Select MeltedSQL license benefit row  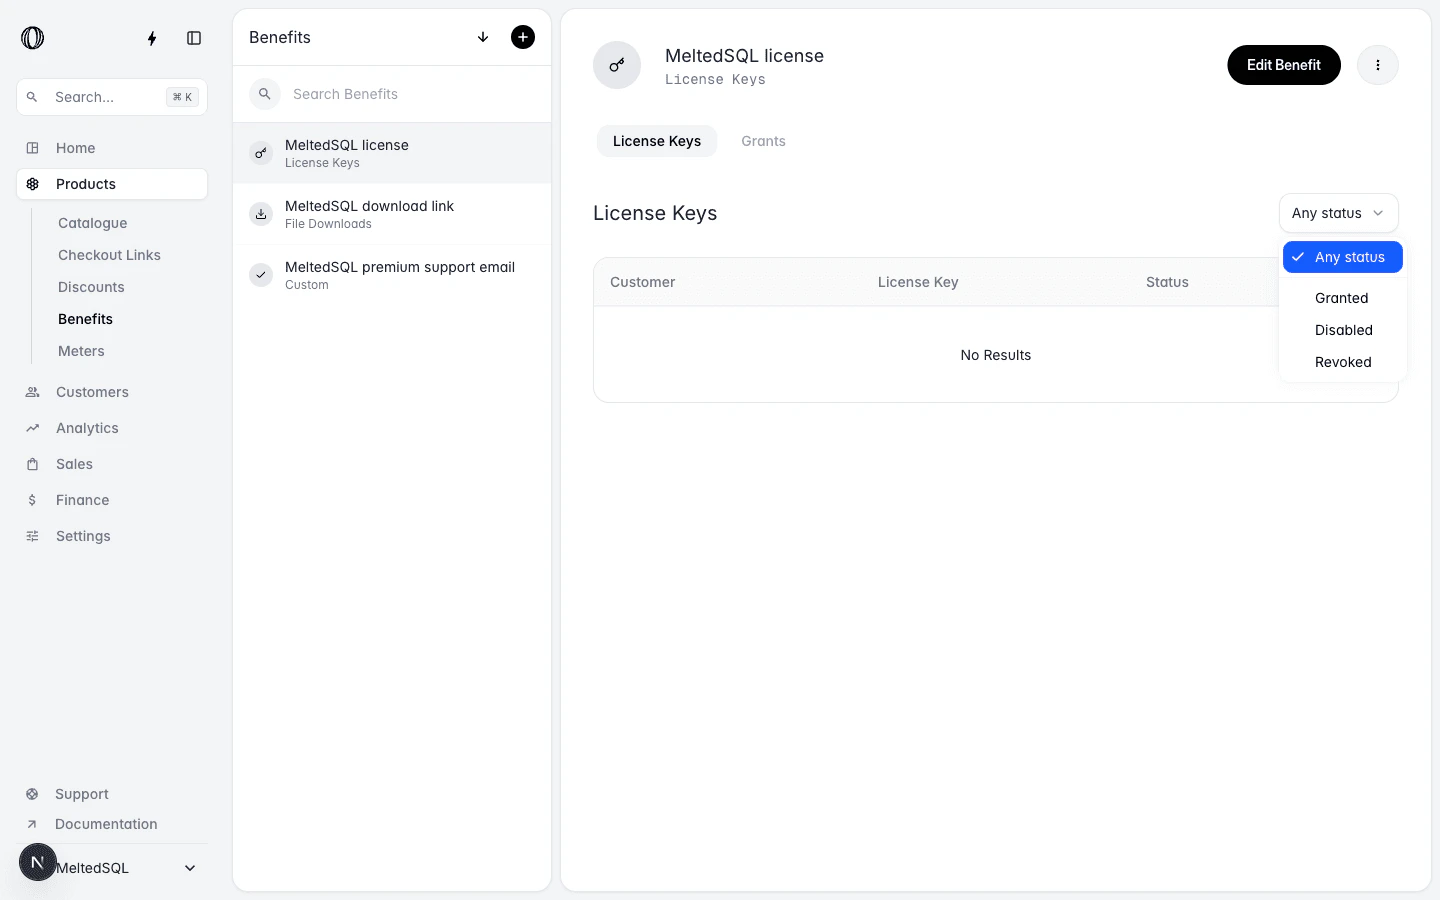(x=392, y=153)
